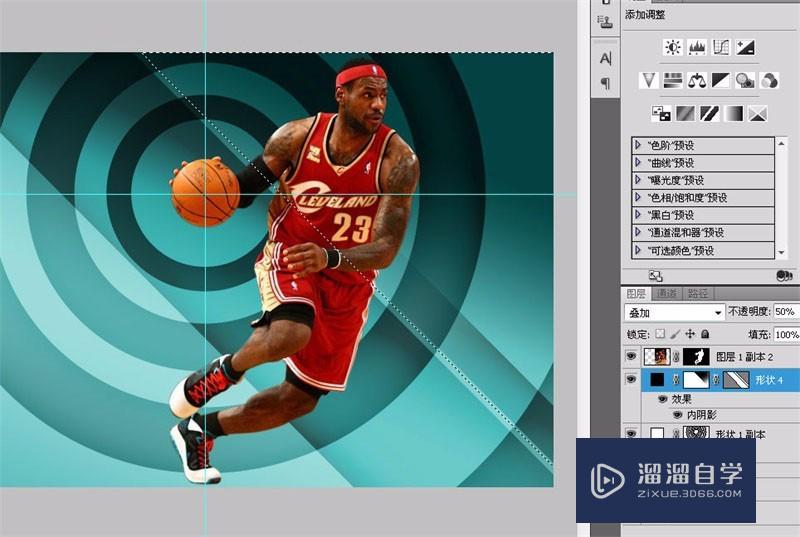Expand the "曲线"预设 presets
800x537 pixels.
(638, 163)
